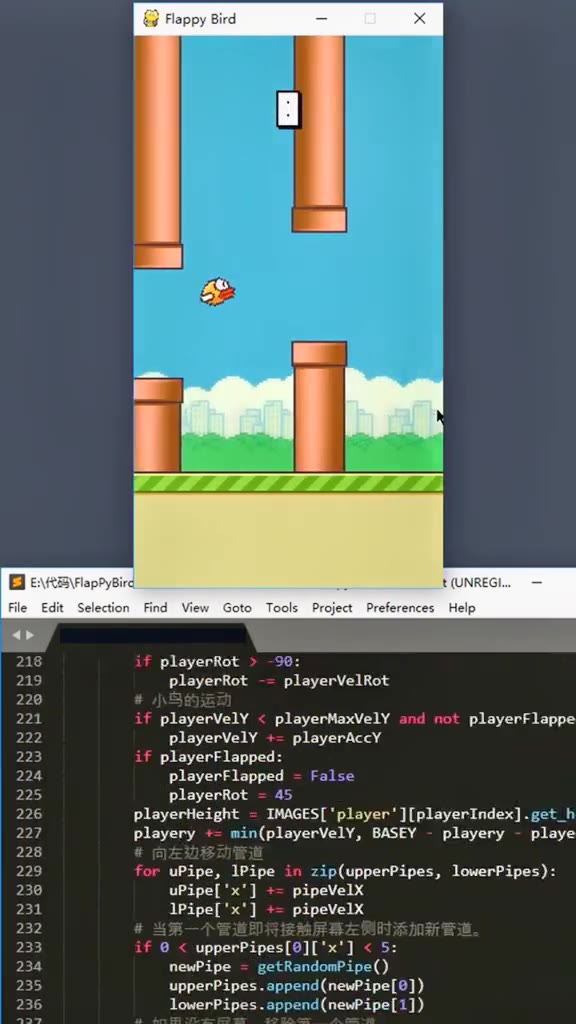Select the active dark editor tab
576x1024 pixels.
click(x=153, y=635)
